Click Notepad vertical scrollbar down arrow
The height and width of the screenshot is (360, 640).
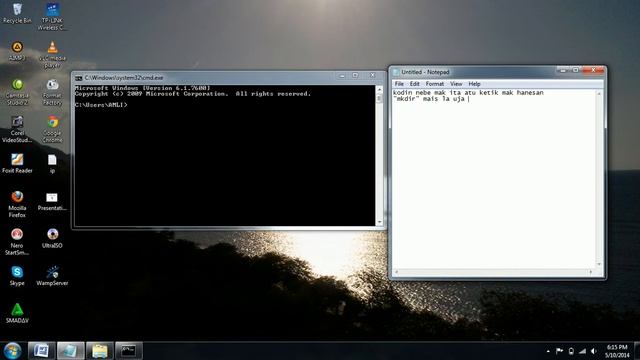point(599,264)
